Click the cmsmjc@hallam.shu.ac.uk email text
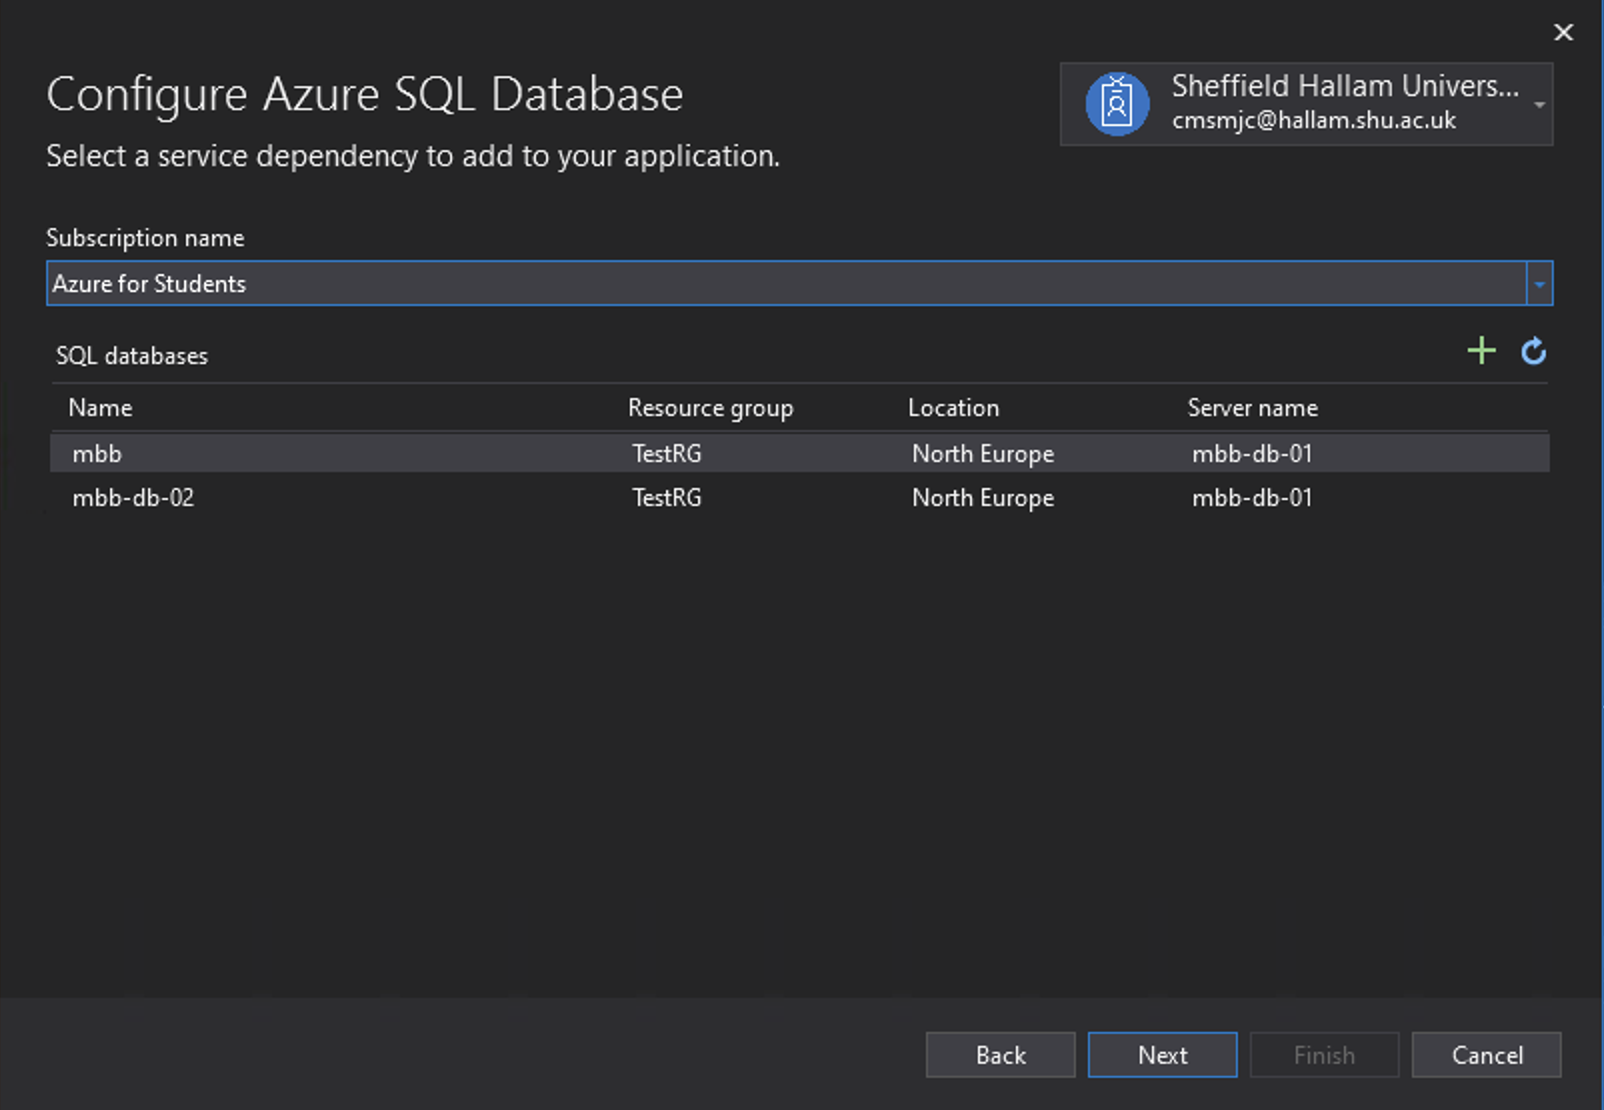The height and width of the screenshot is (1110, 1604). click(1316, 120)
